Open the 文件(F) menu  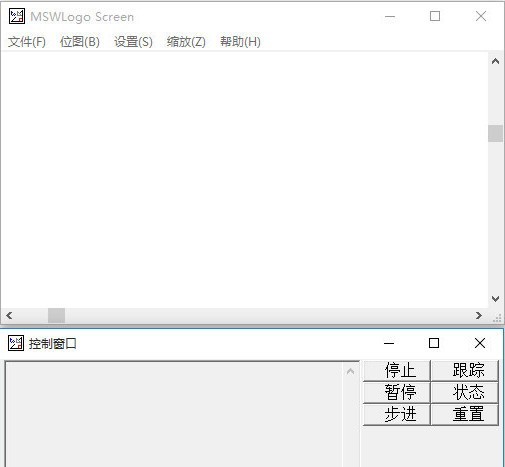click(27, 42)
